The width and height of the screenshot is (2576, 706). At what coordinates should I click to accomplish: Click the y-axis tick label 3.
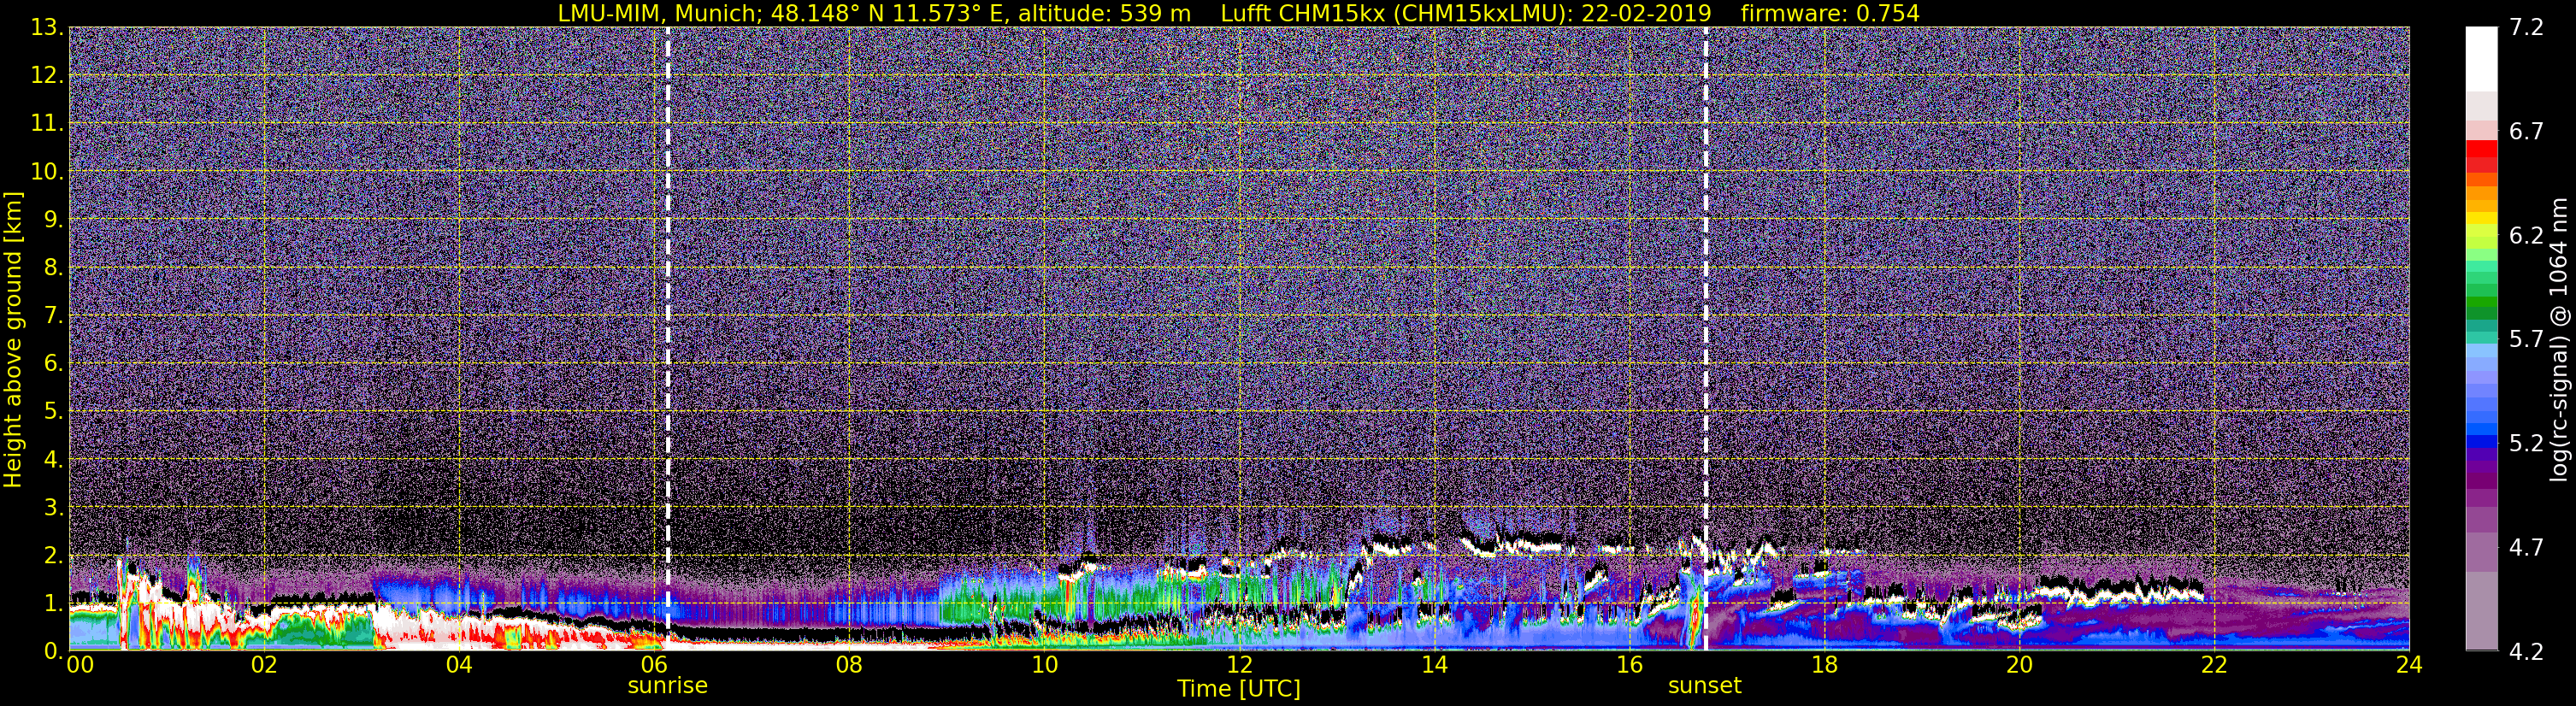pyautogui.click(x=54, y=507)
